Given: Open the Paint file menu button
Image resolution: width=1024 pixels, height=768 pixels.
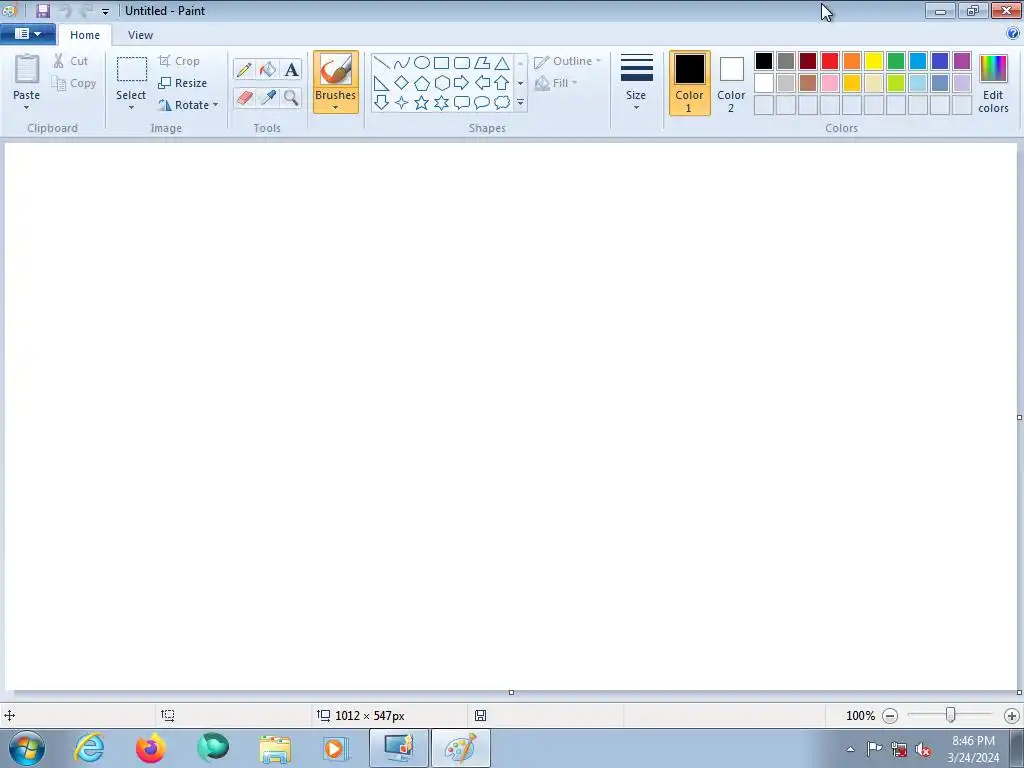Looking at the screenshot, I should pyautogui.click(x=27, y=34).
